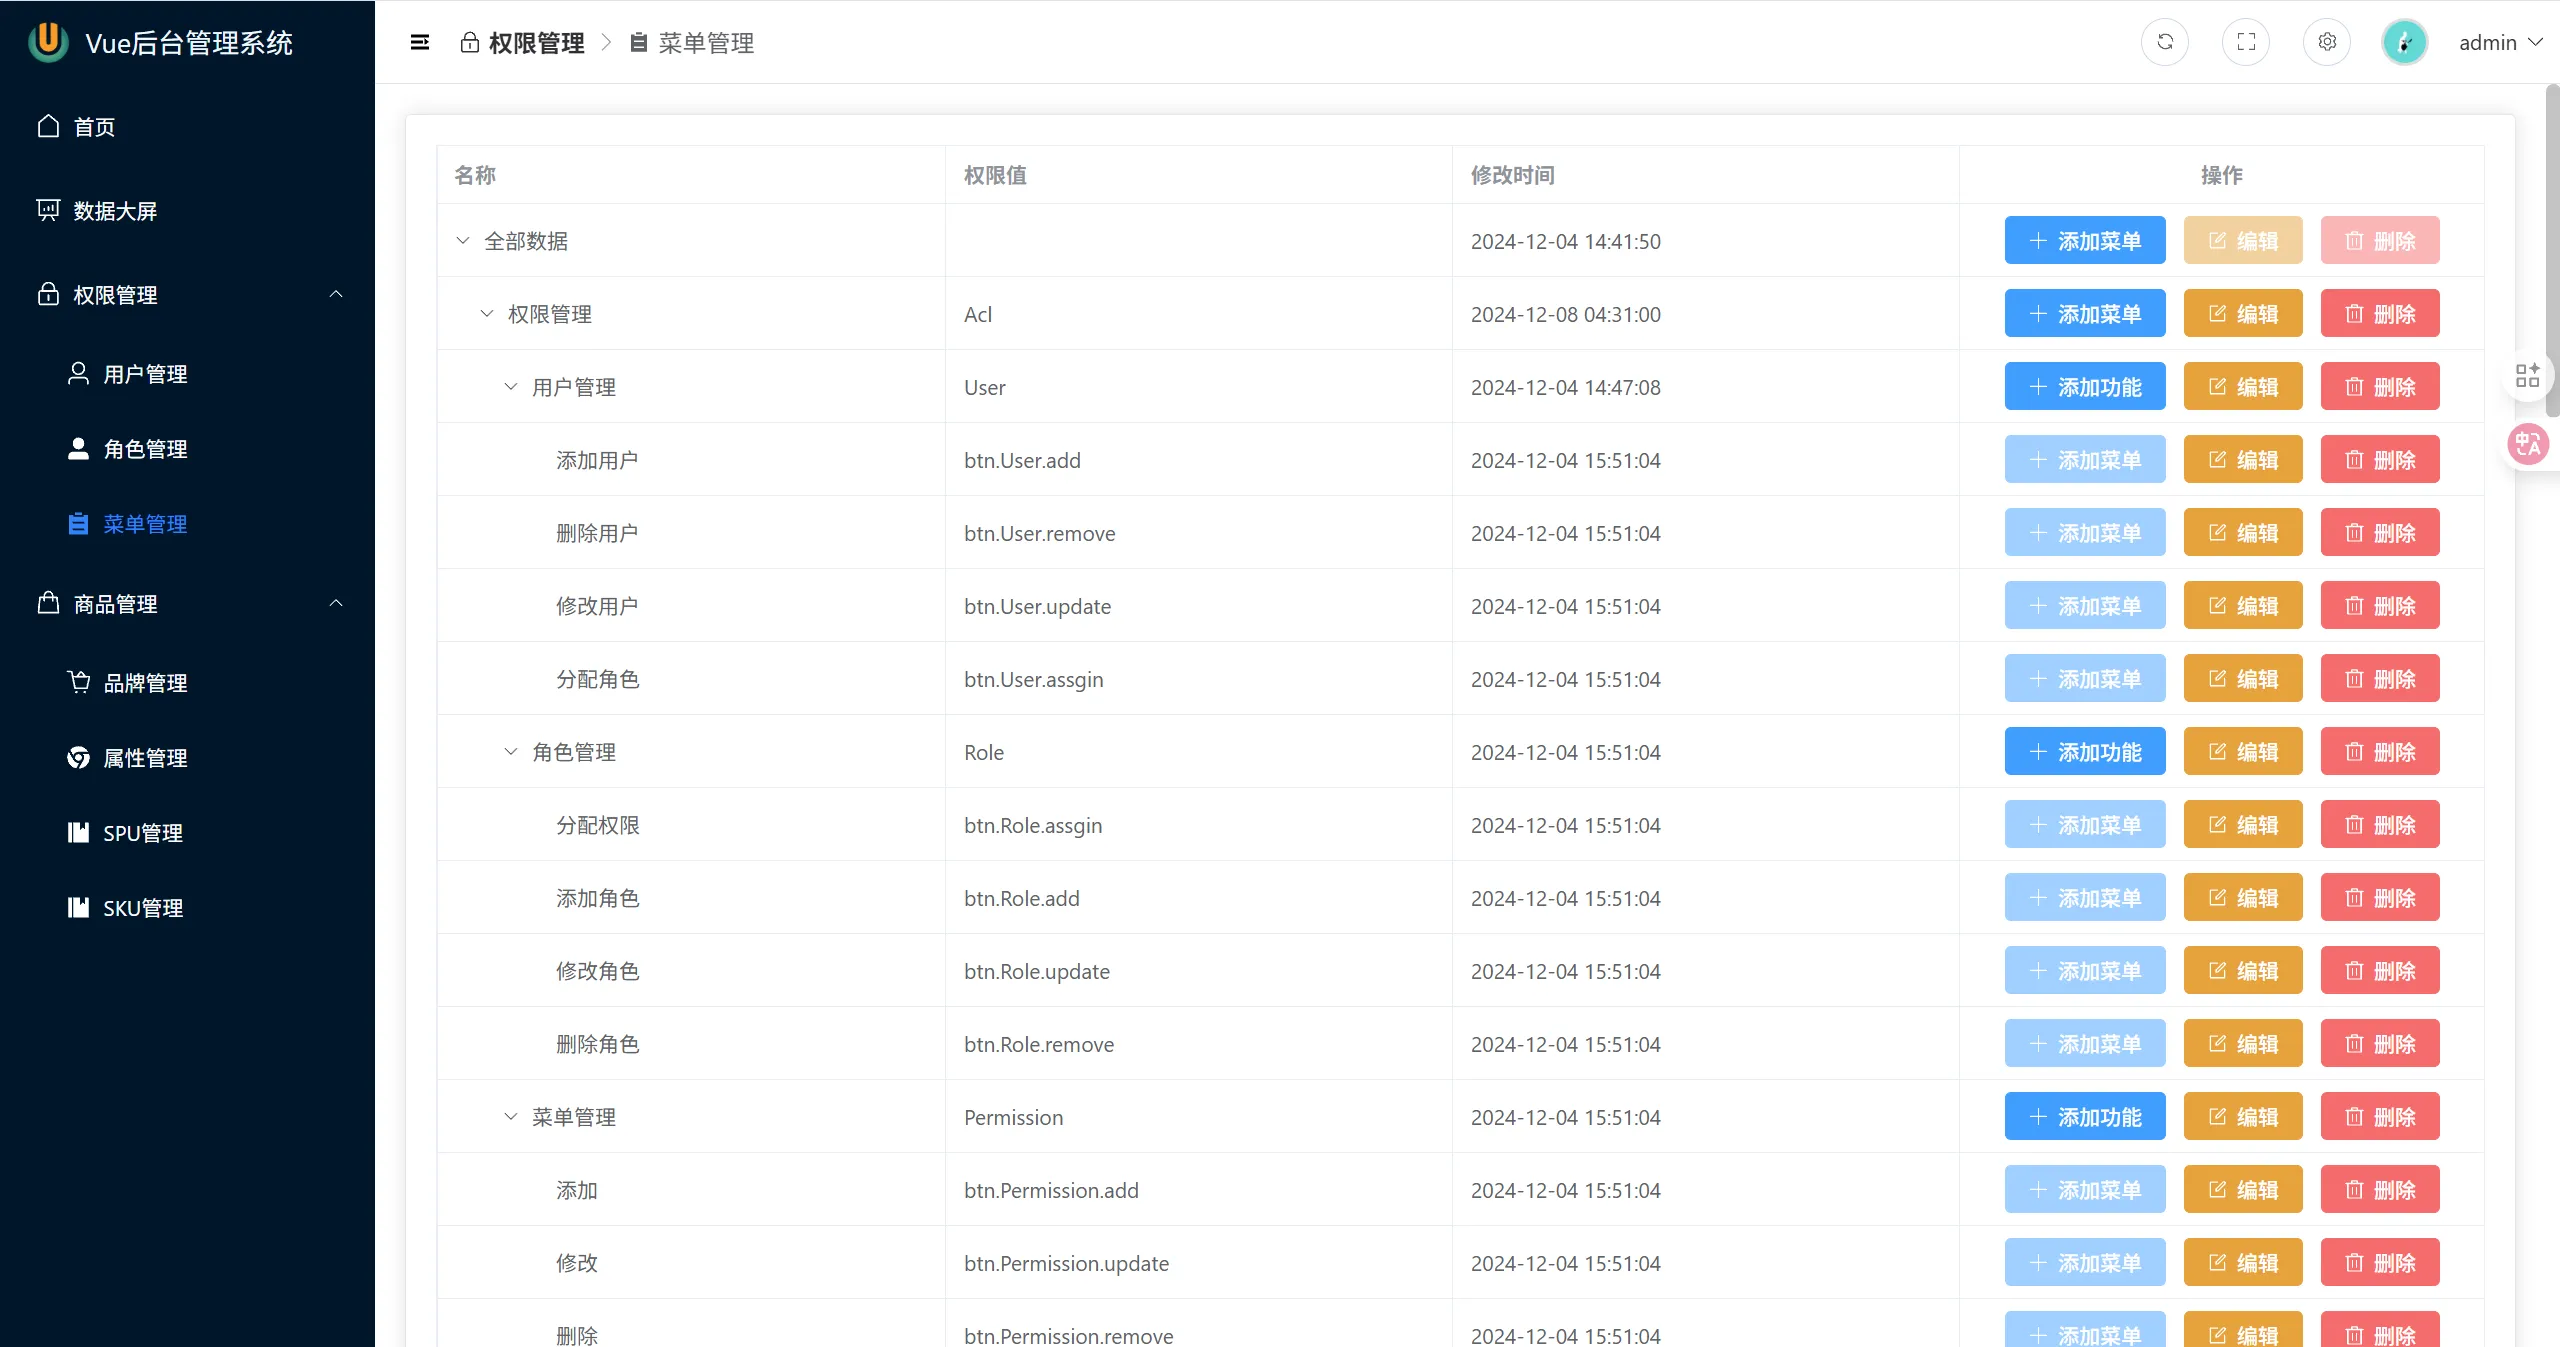
Task: Collapse sidebar with hamburger fold icon
Action: (420, 42)
